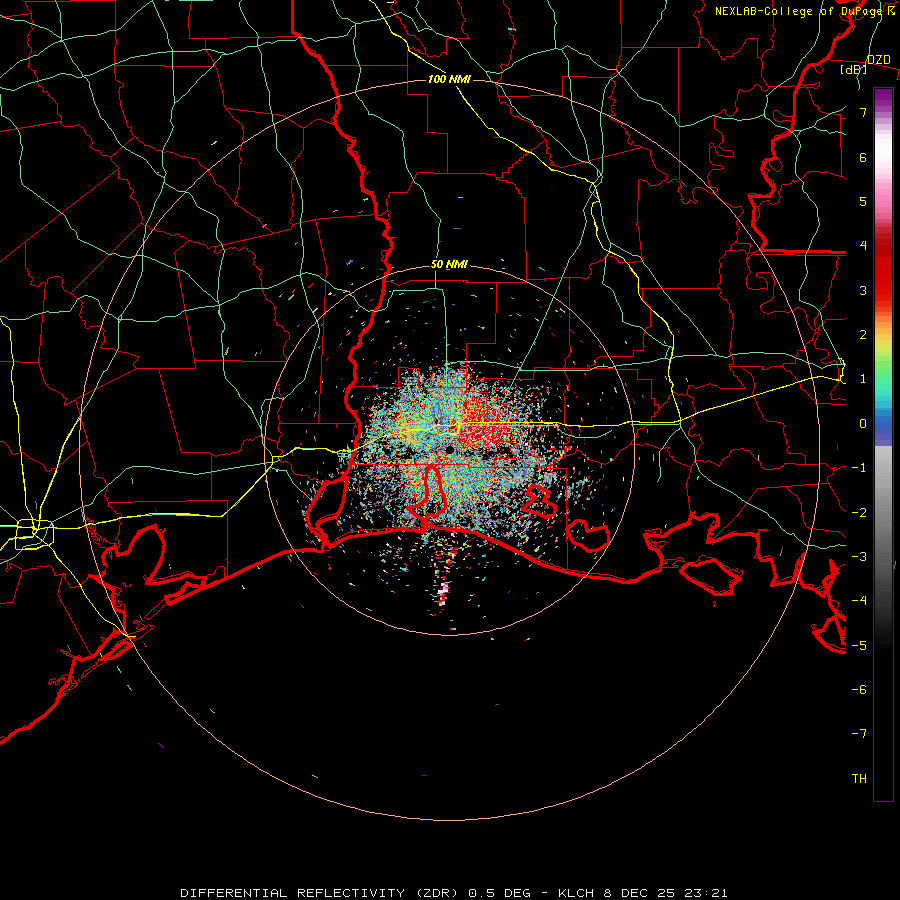This screenshot has width=900, height=900.
Task: Click the "NEXLAB-College of DuPage" credit text
Action: coord(800,11)
